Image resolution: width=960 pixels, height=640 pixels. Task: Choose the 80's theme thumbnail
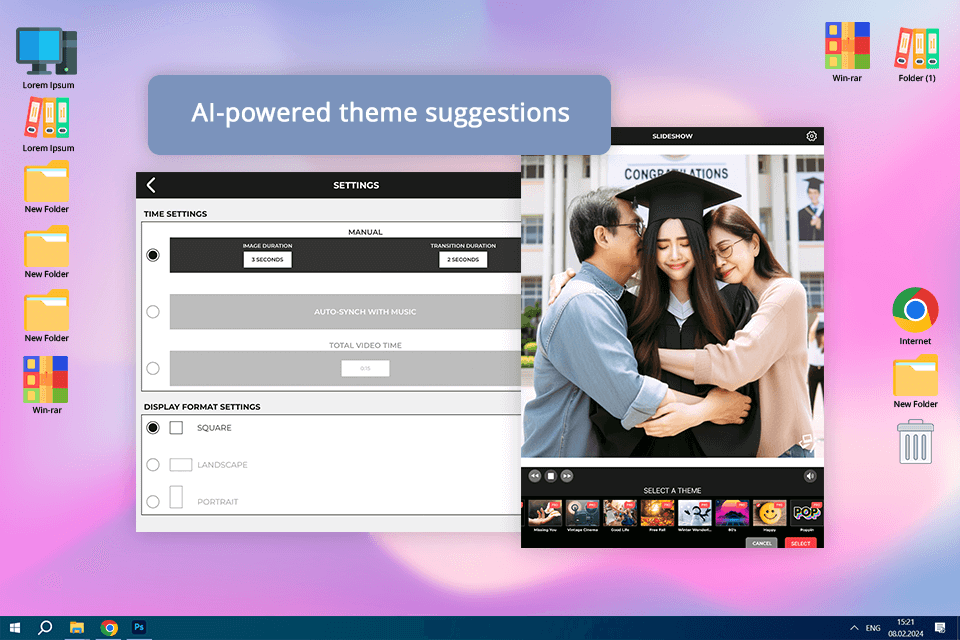(x=732, y=513)
